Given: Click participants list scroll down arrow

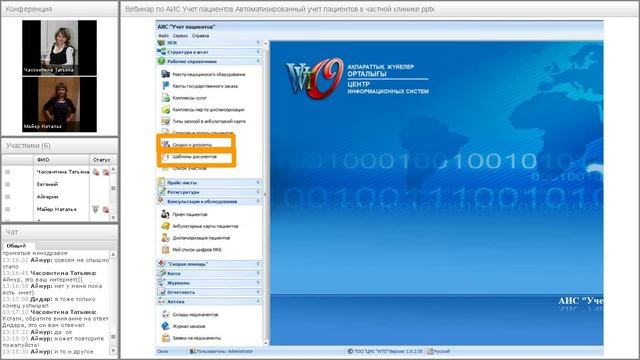Looking at the screenshot, I should [x=113, y=218].
